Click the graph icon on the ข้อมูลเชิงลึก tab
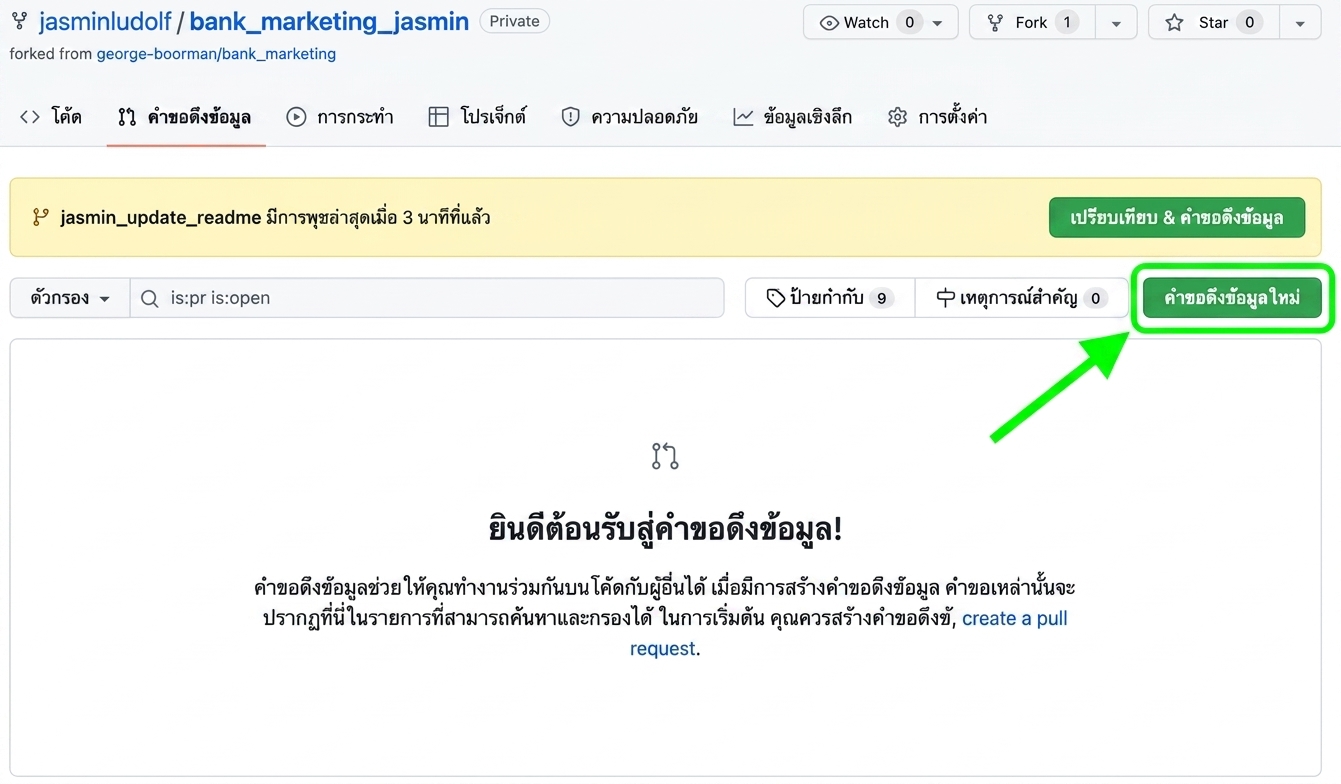The image size is (1341, 784). [x=743, y=117]
